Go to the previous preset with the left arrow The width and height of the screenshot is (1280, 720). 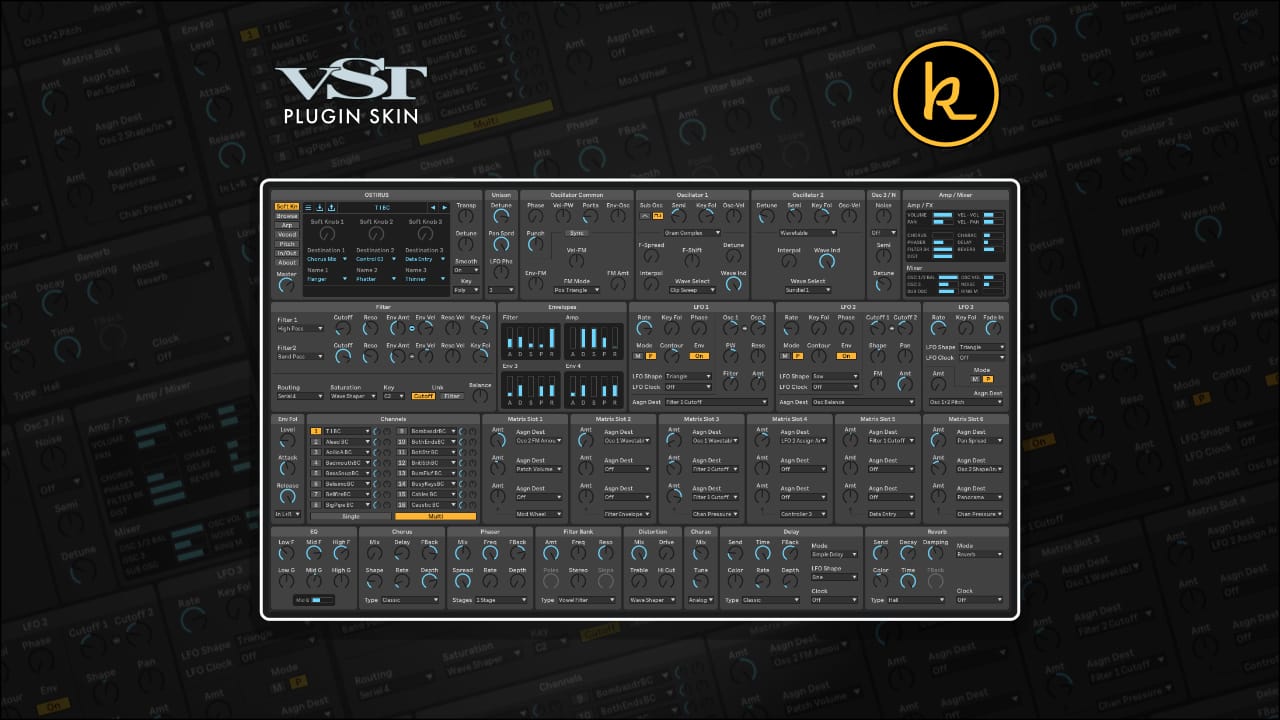(x=432, y=207)
